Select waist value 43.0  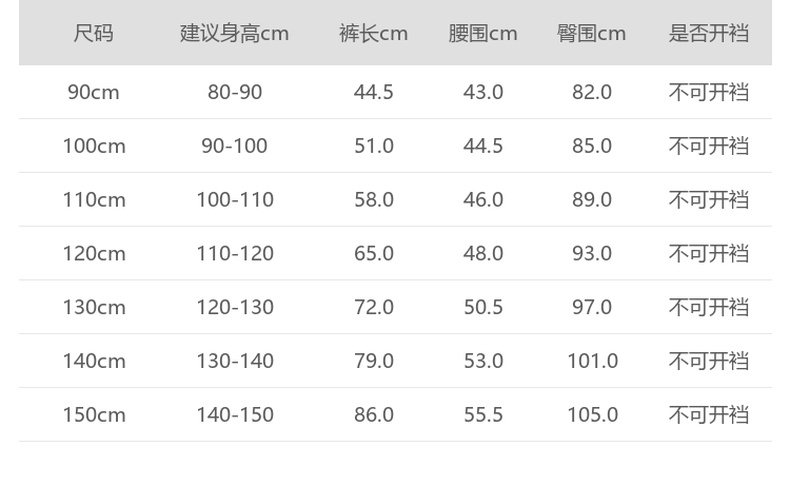pyautogui.click(x=483, y=92)
